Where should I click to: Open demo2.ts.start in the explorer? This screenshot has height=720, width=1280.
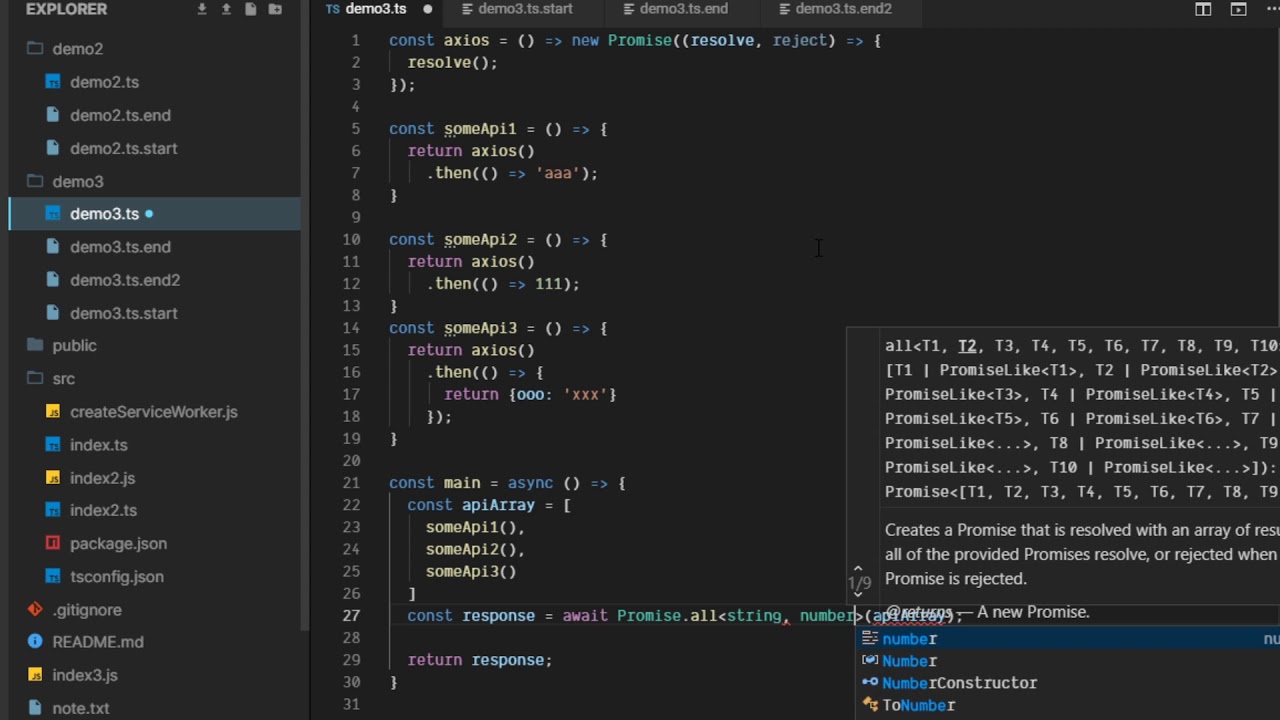click(123, 148)
